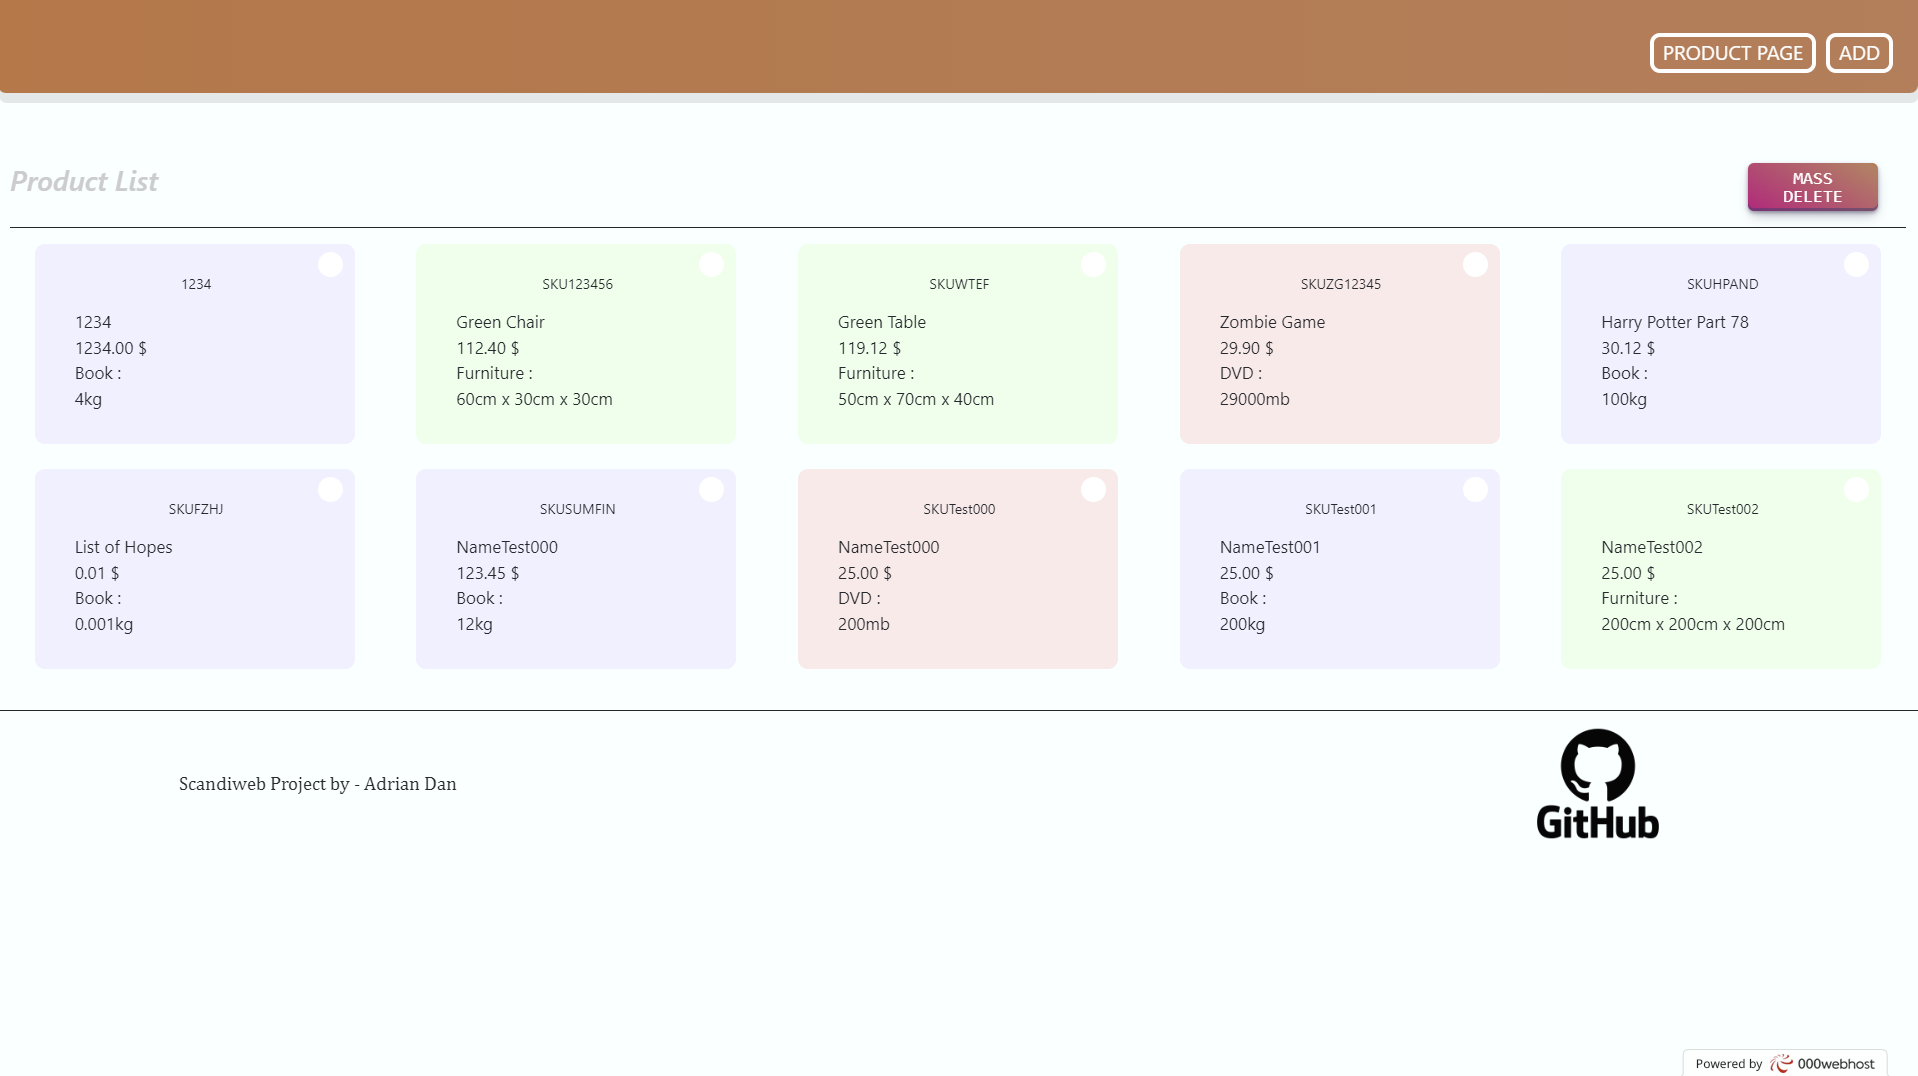Tick the checkbox on Zombie Game card
The width and height of the screenshot is (1918, 1076).
(1475, 265)
